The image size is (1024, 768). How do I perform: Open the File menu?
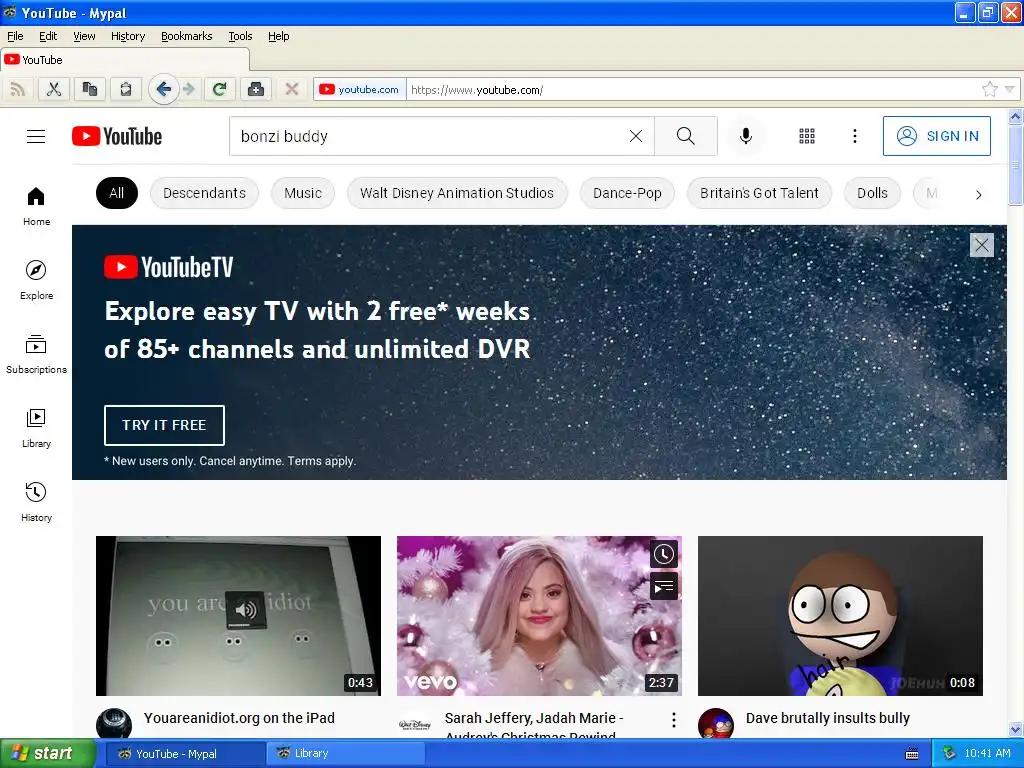click(15, 36)
